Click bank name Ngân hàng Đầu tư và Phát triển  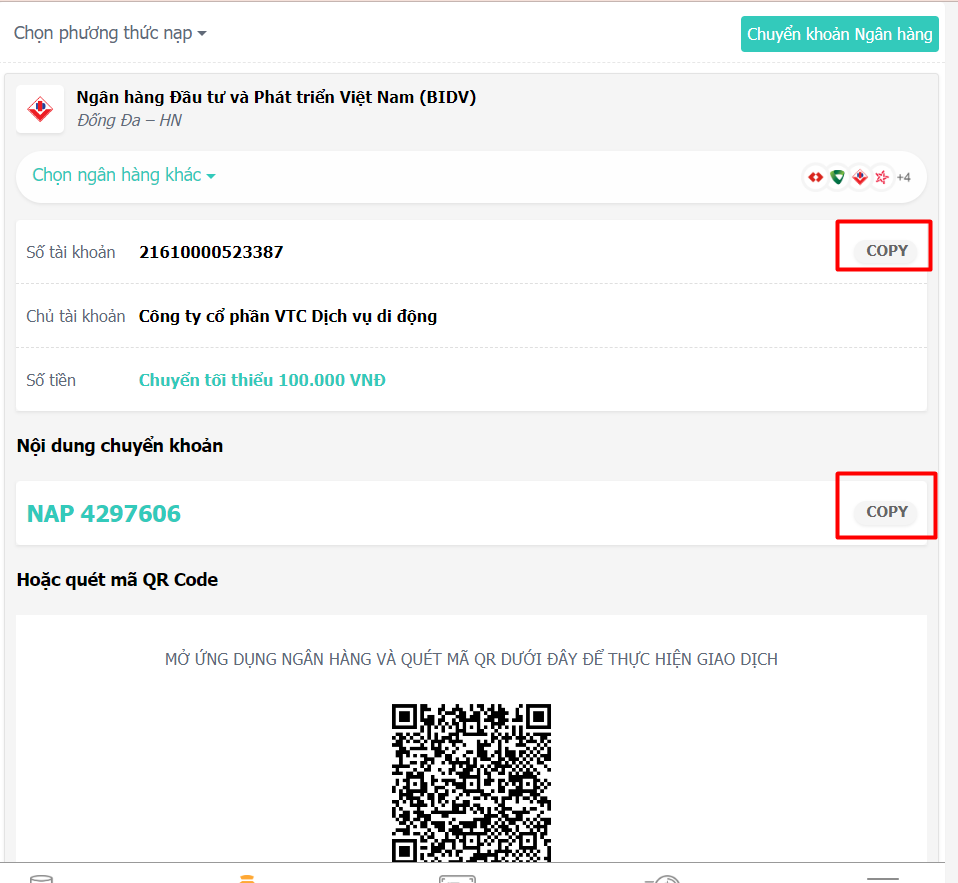pos(276,97)
